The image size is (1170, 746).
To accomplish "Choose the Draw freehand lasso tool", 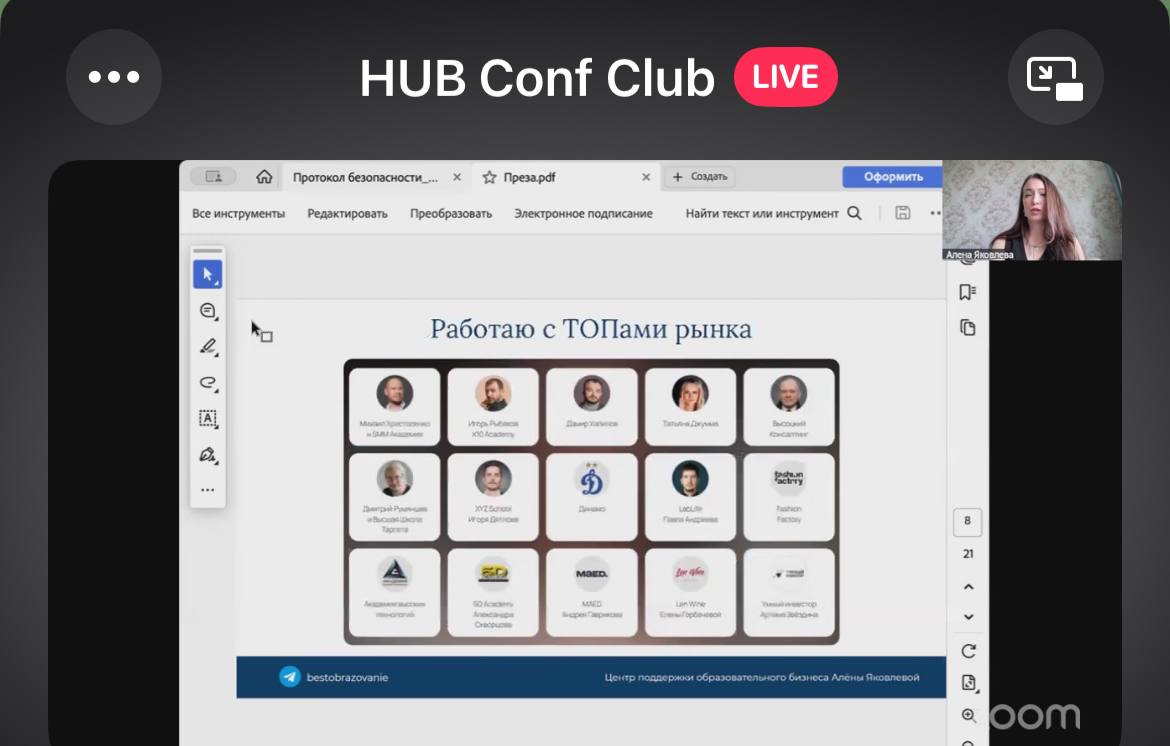I will tap(207, 383).
